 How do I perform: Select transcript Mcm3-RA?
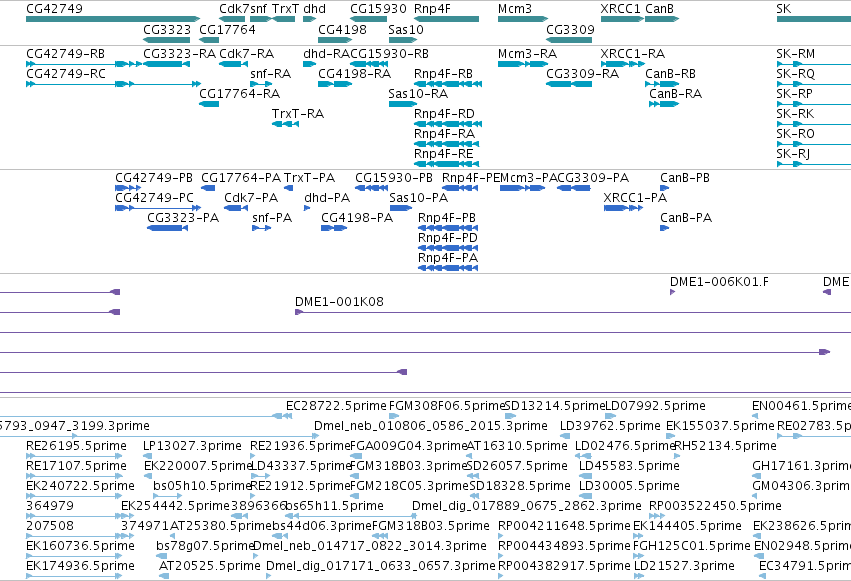click(x=523, y=64)
